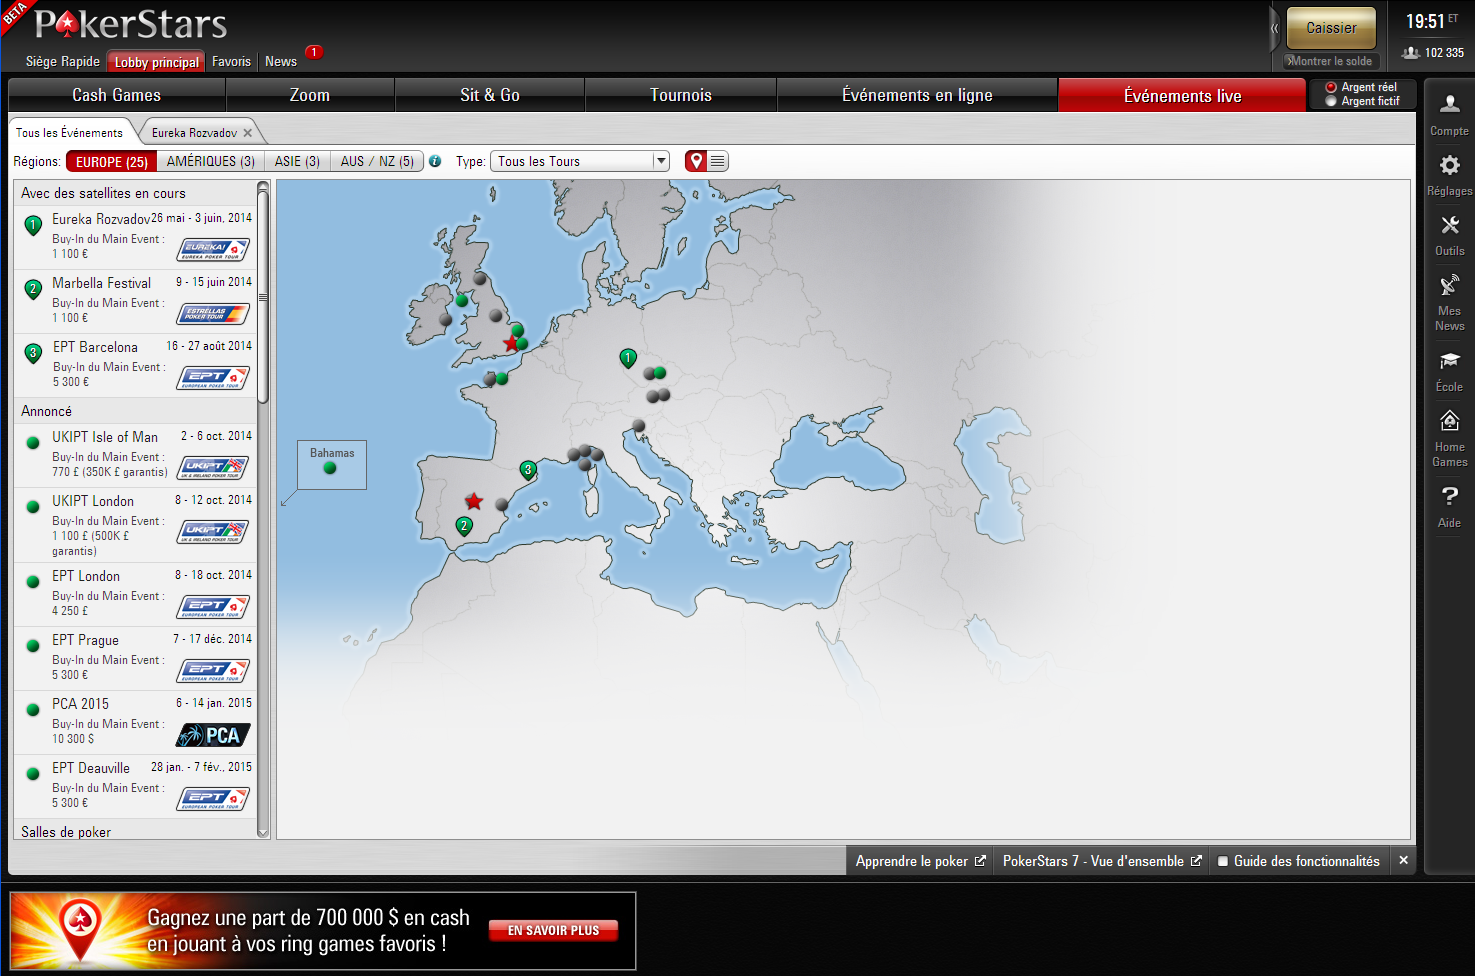Viewport: 1475px width, 976px height.
Task: Go to Lobby principal
Action: [156, 61]
